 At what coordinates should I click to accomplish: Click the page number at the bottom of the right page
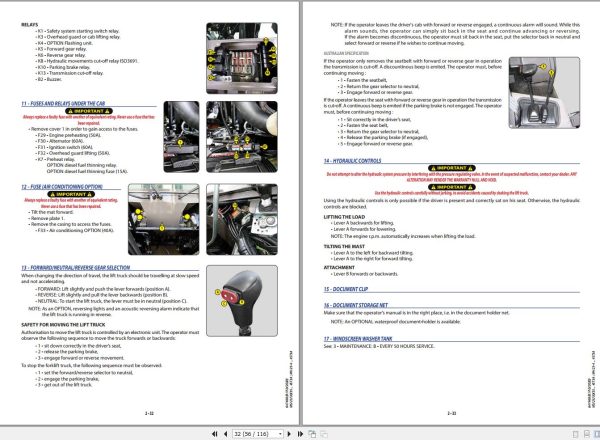click(x=452, y=413)
